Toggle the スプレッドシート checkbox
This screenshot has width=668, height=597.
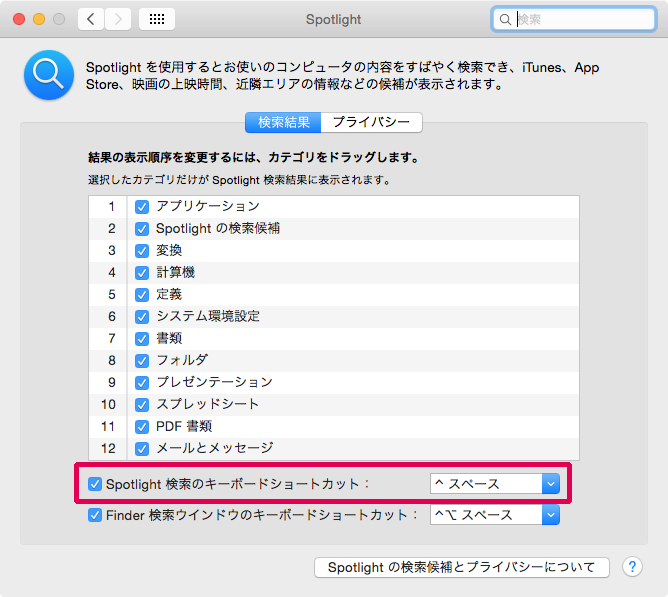coord(142,405)
